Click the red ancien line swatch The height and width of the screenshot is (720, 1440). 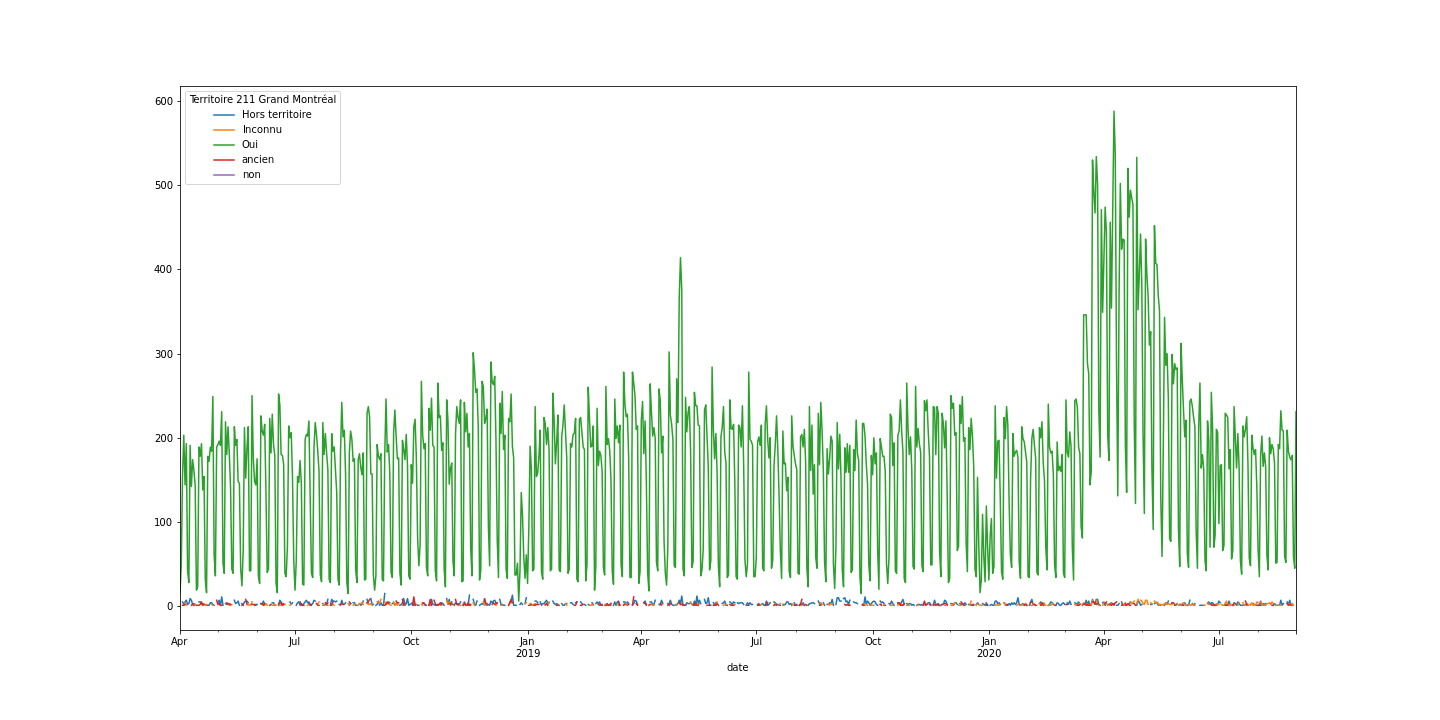(x=224, y=160)
